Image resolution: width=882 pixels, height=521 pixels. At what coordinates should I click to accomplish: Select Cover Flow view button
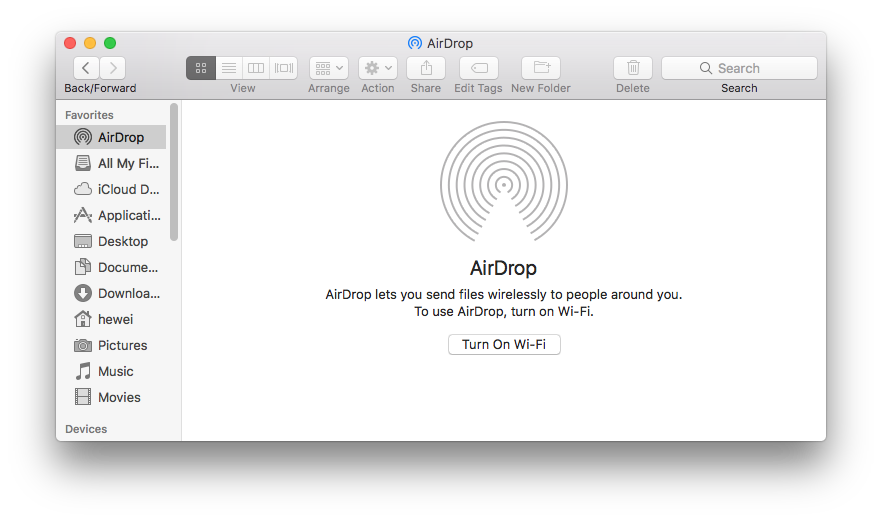[x=284, y=68]
